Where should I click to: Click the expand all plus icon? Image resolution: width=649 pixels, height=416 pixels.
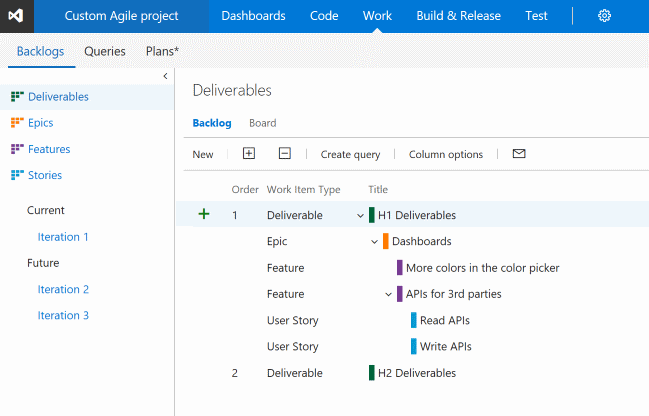pos(249,154)
